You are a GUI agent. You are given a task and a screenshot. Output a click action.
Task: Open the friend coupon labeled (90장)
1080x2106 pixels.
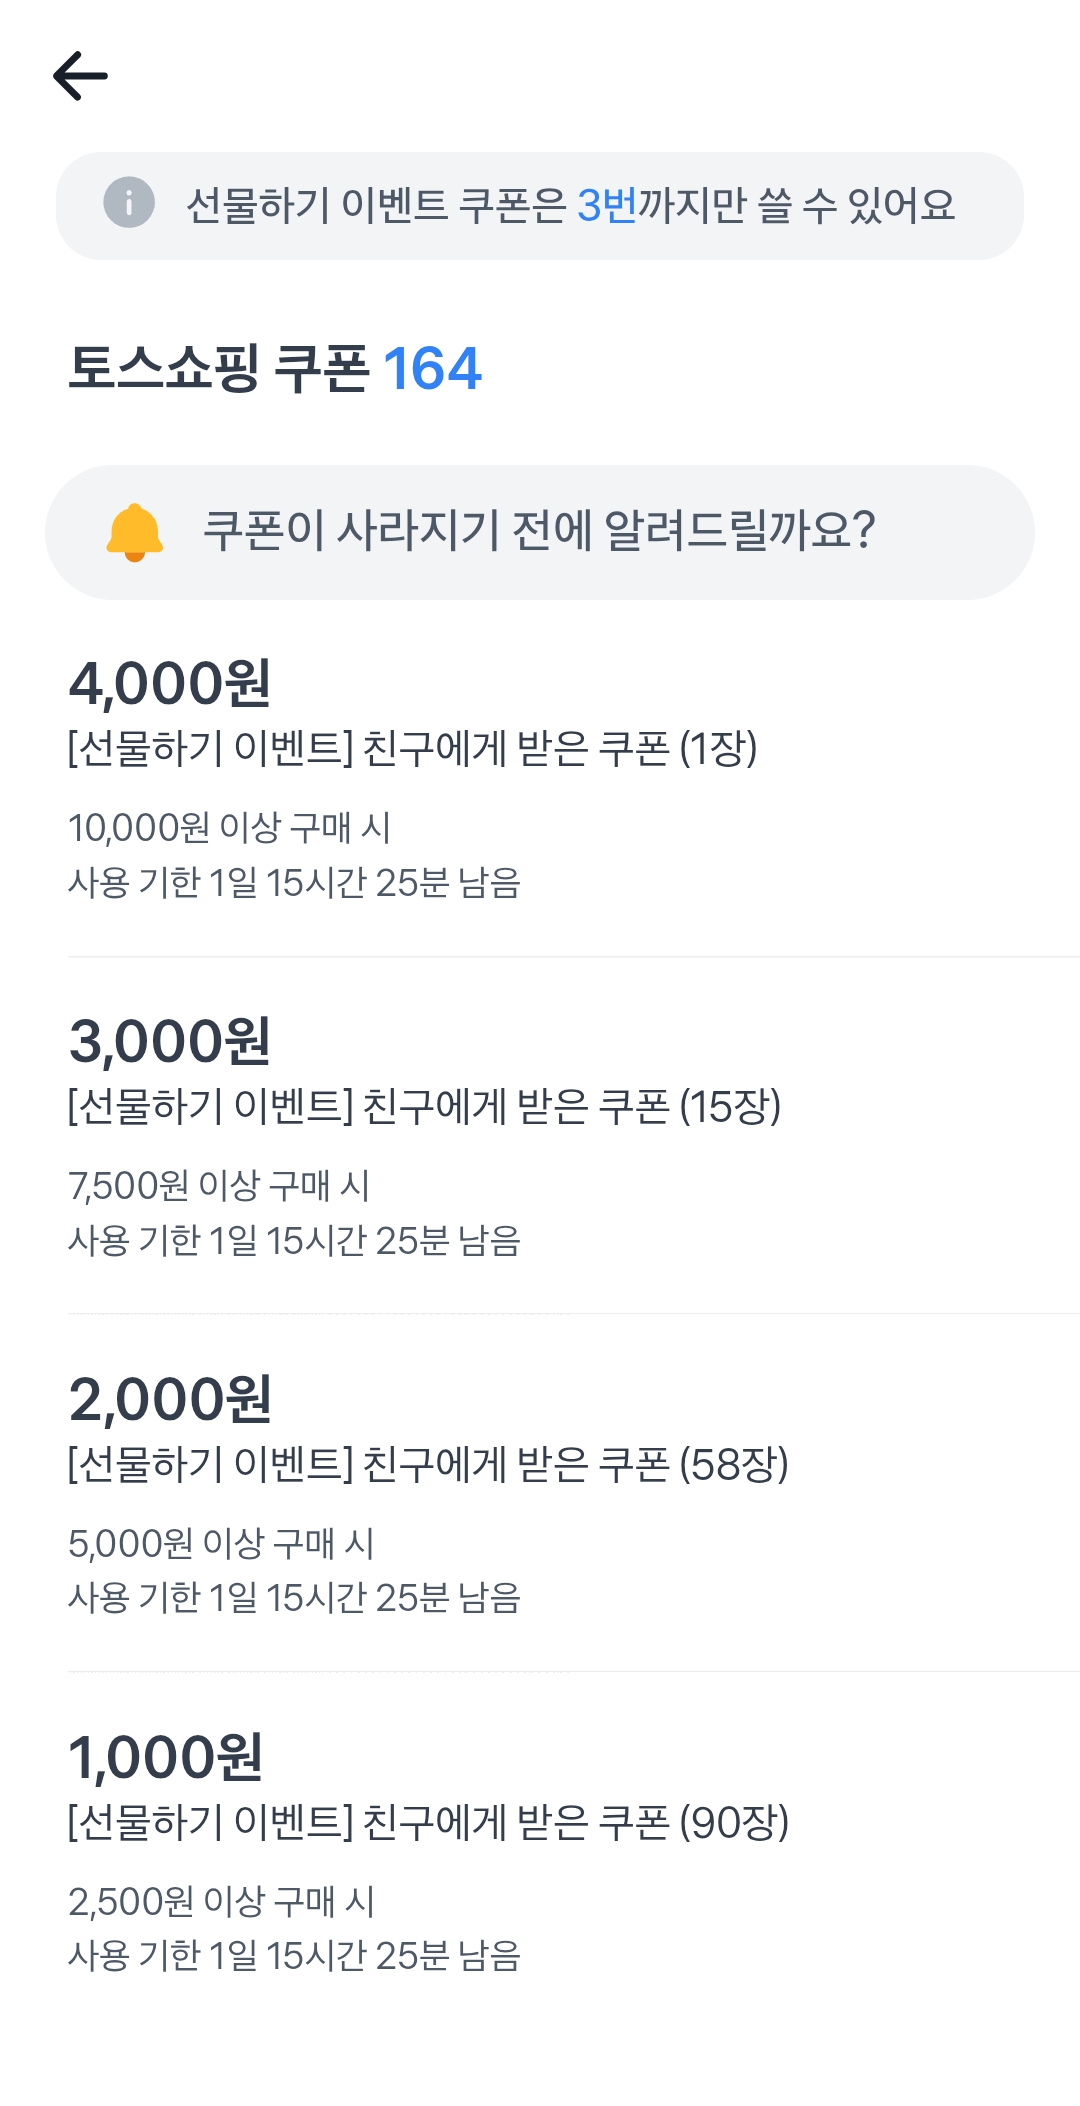[428, 1822]
